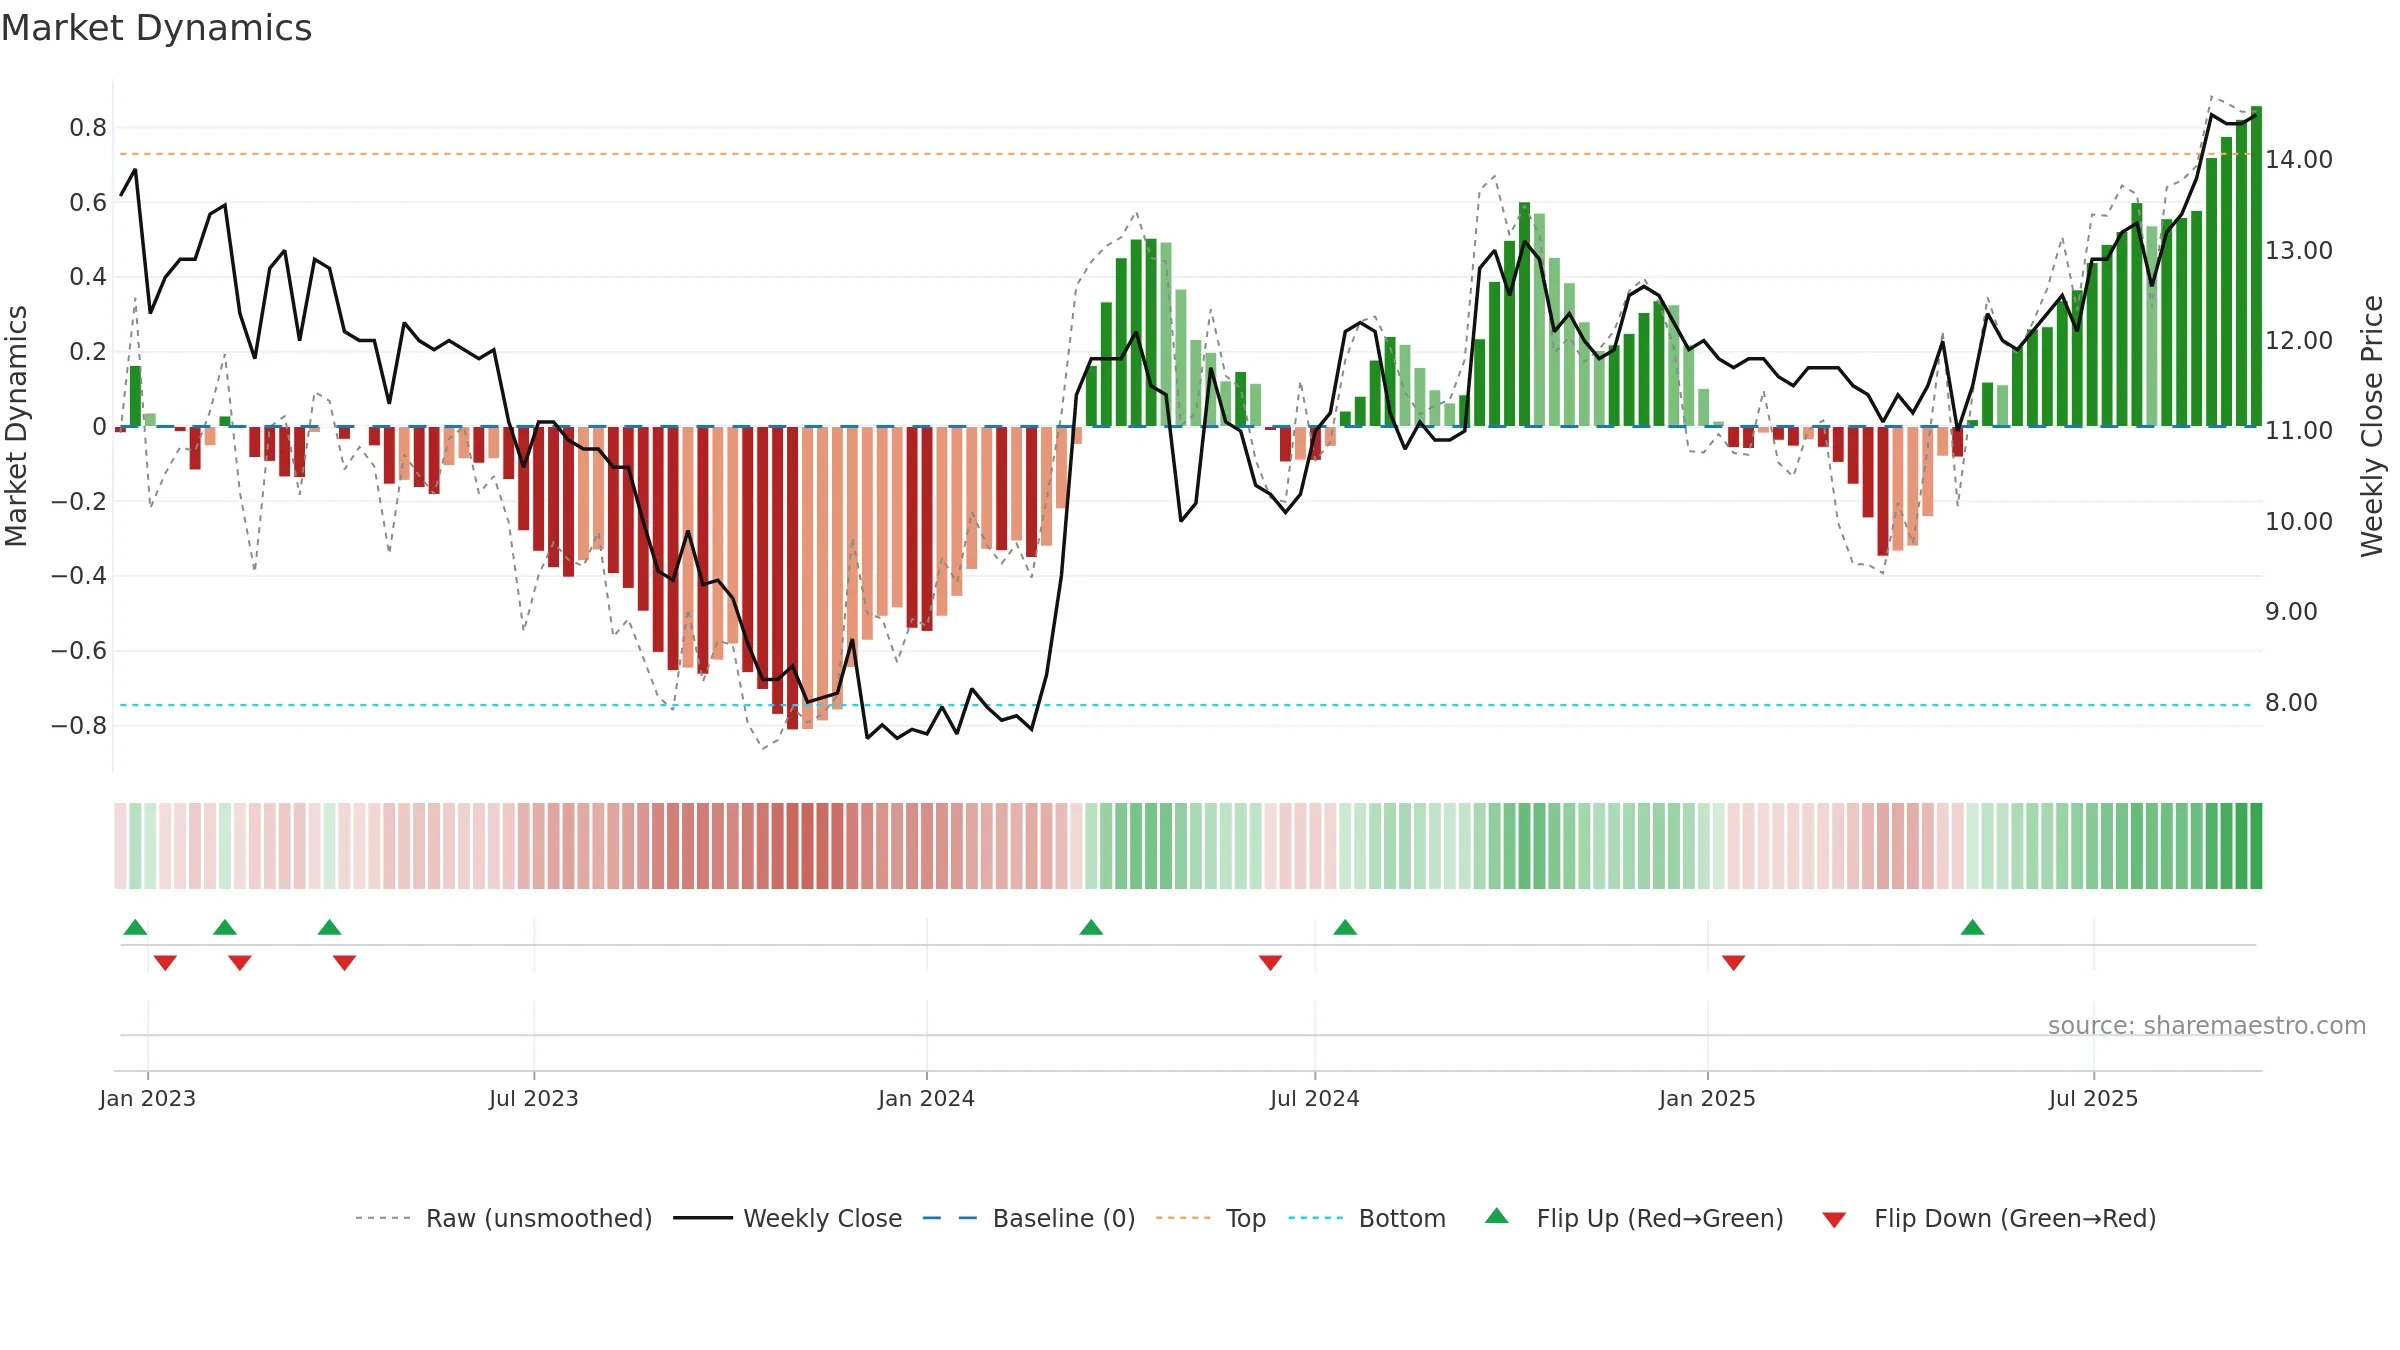Click the Jan 2023 x-axis label
2400x1350 pixels.
point(148,1098)
